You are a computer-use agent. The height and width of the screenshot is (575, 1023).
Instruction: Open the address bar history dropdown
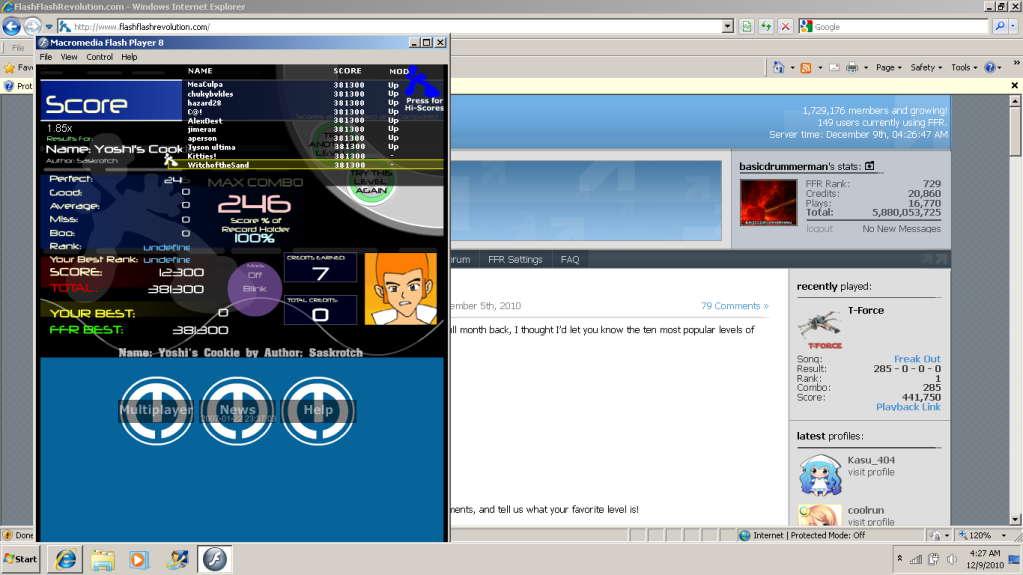coord(727,27)
